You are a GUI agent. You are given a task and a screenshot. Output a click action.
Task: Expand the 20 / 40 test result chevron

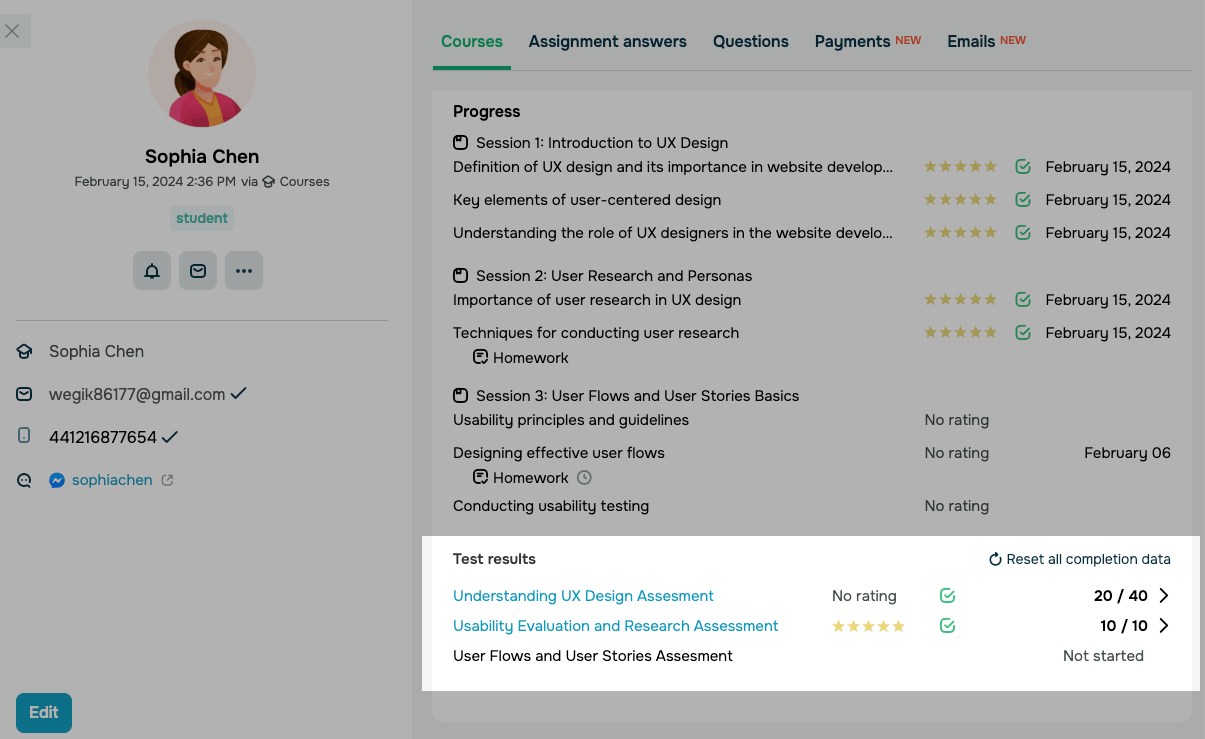[1164, 596]
